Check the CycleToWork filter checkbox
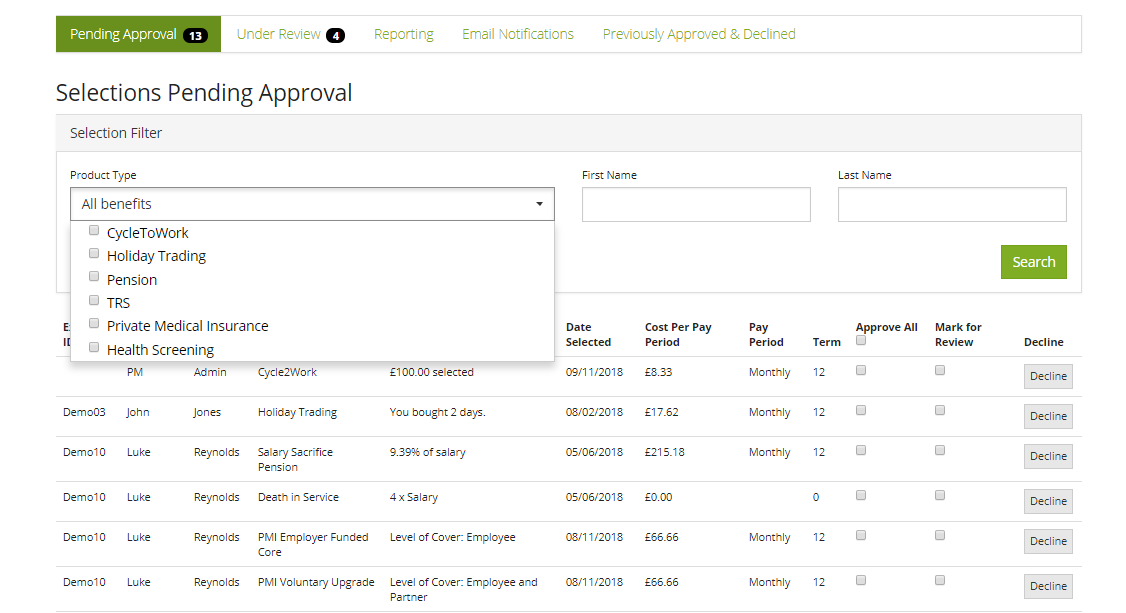The image size is (1126, 613). point(93,229)
